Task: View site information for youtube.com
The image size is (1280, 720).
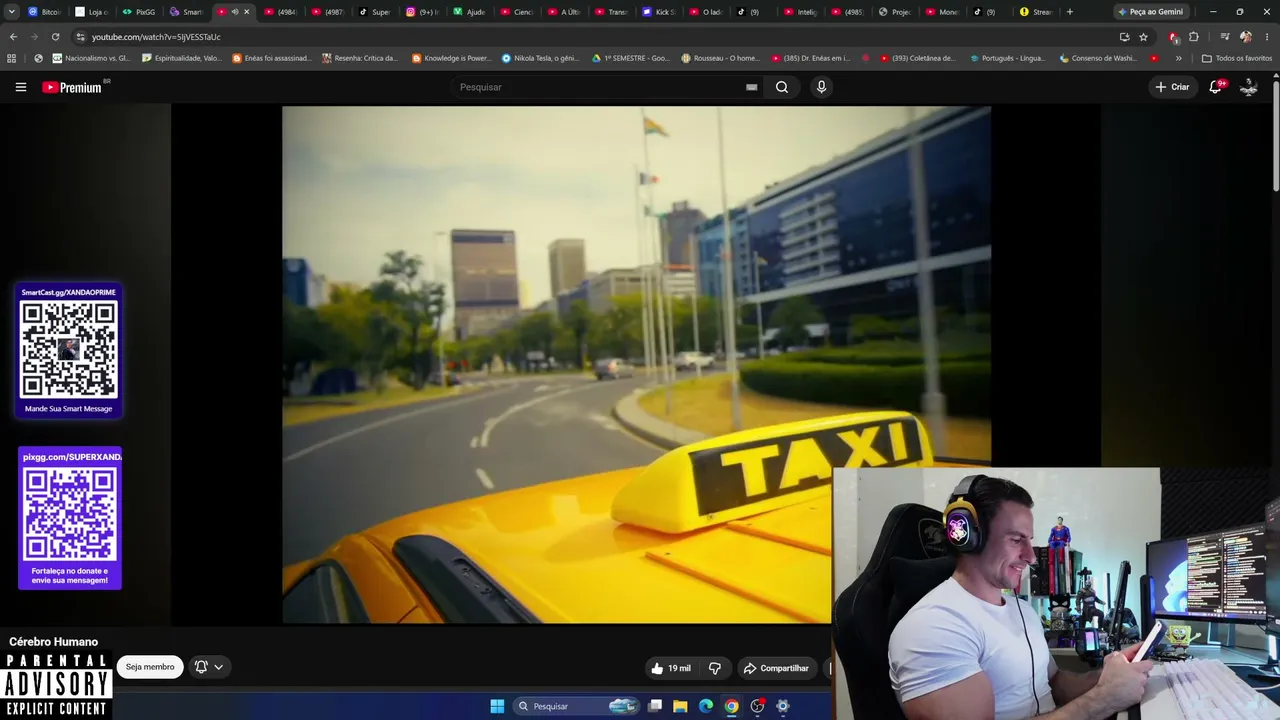Action: tap(80, 37)
